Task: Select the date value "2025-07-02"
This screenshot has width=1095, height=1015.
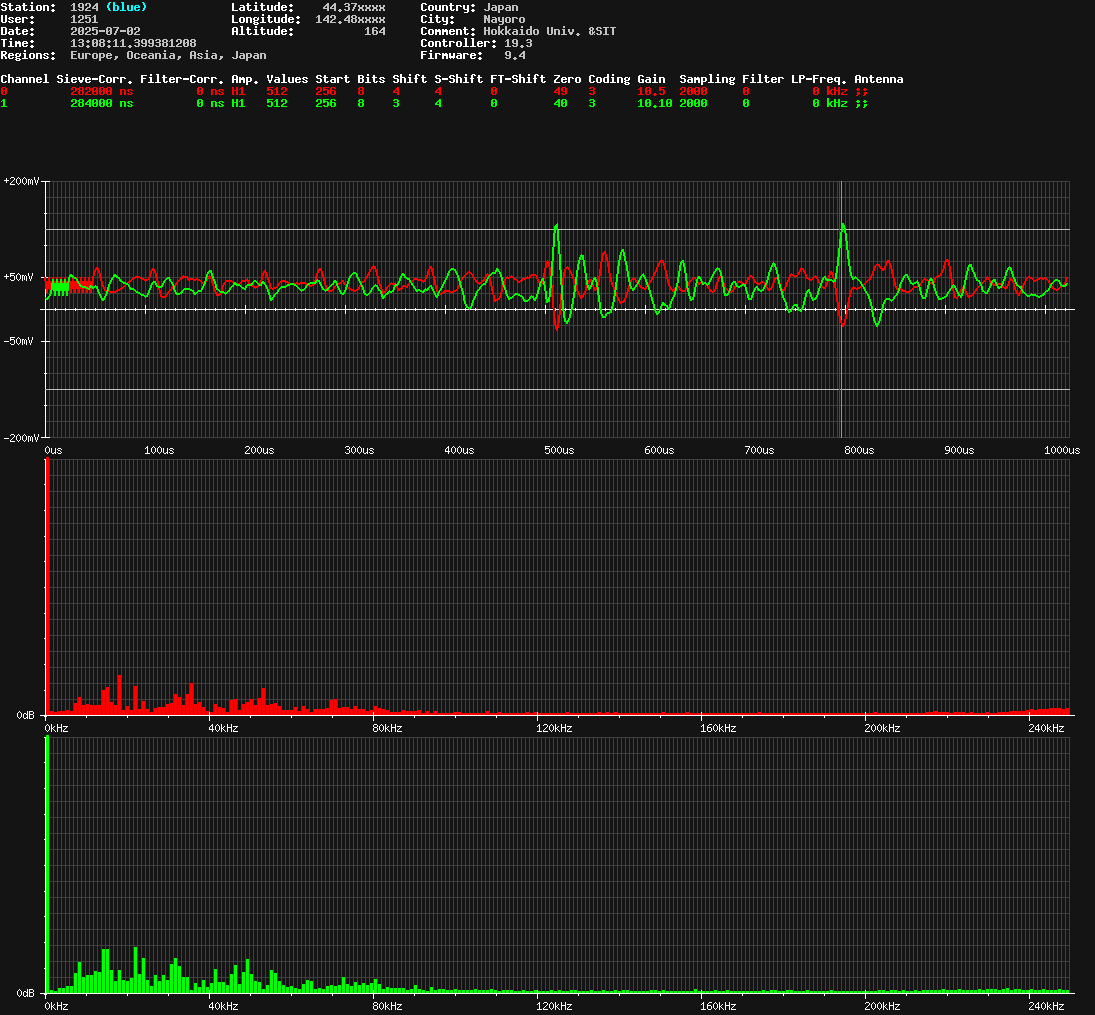Action: pyautogui.click(x=105, y=31)
